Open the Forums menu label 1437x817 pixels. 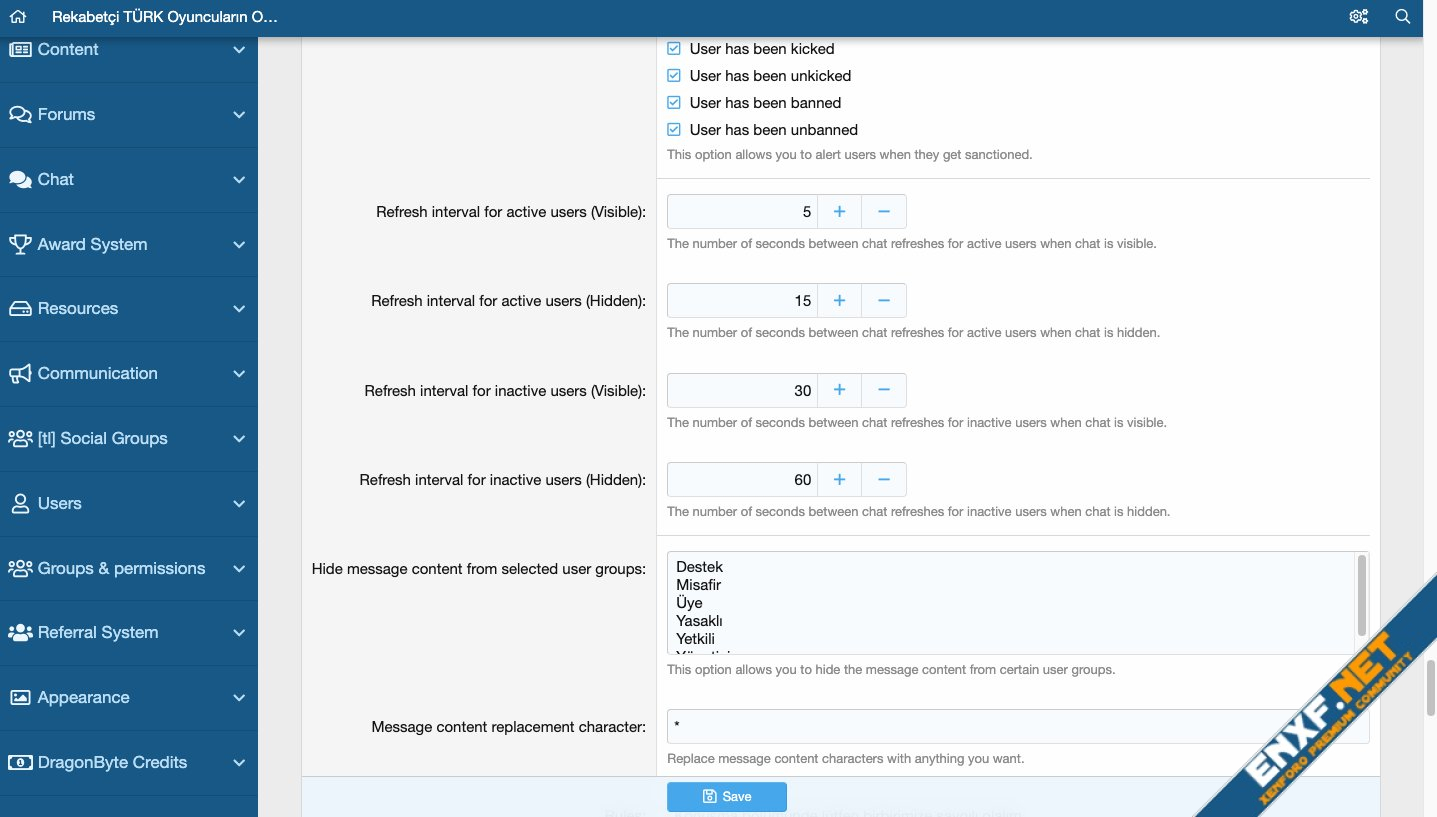(66, 114)
